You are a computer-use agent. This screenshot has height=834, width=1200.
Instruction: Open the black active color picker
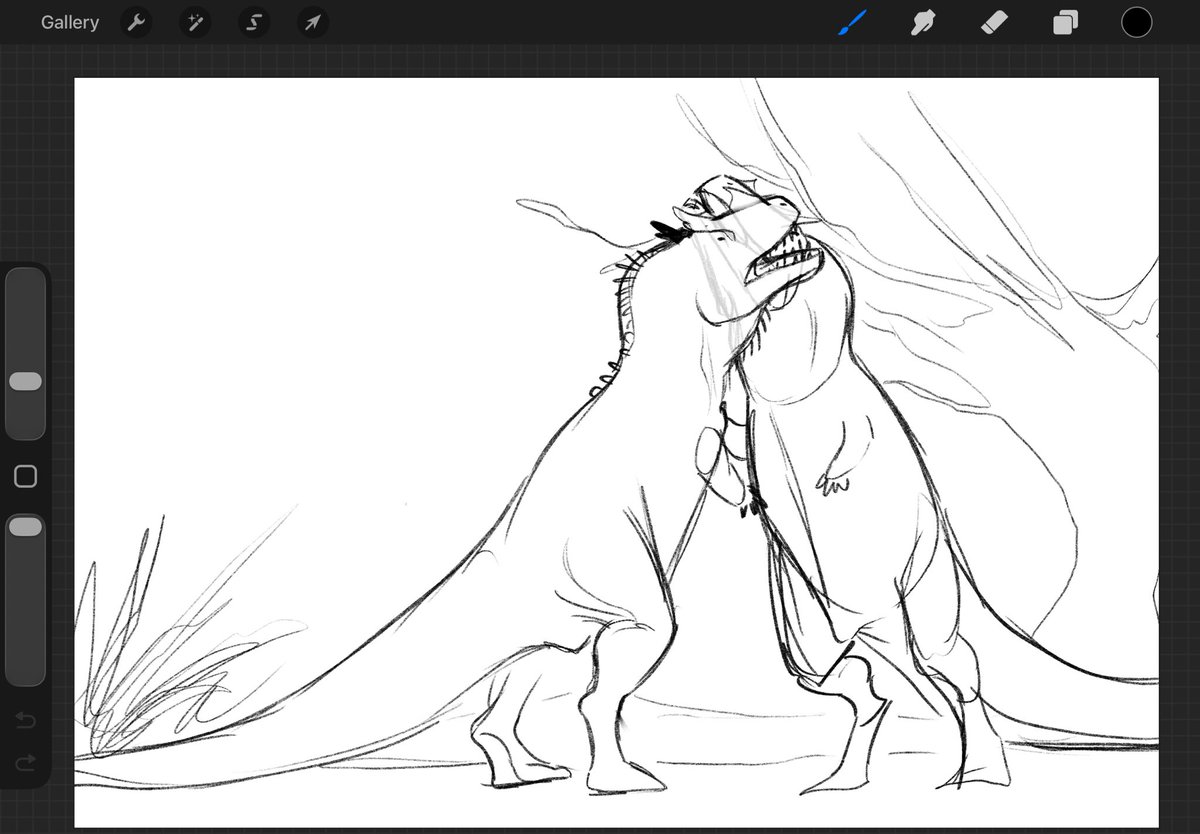click(x=1136, y=22)
